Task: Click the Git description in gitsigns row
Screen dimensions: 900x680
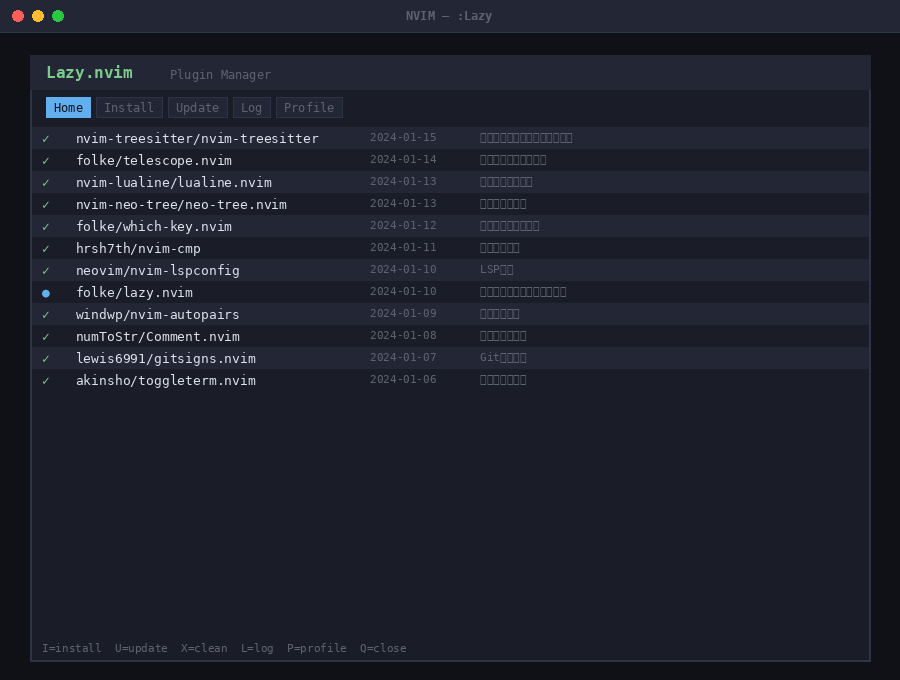Action: (x=503, y=358)
